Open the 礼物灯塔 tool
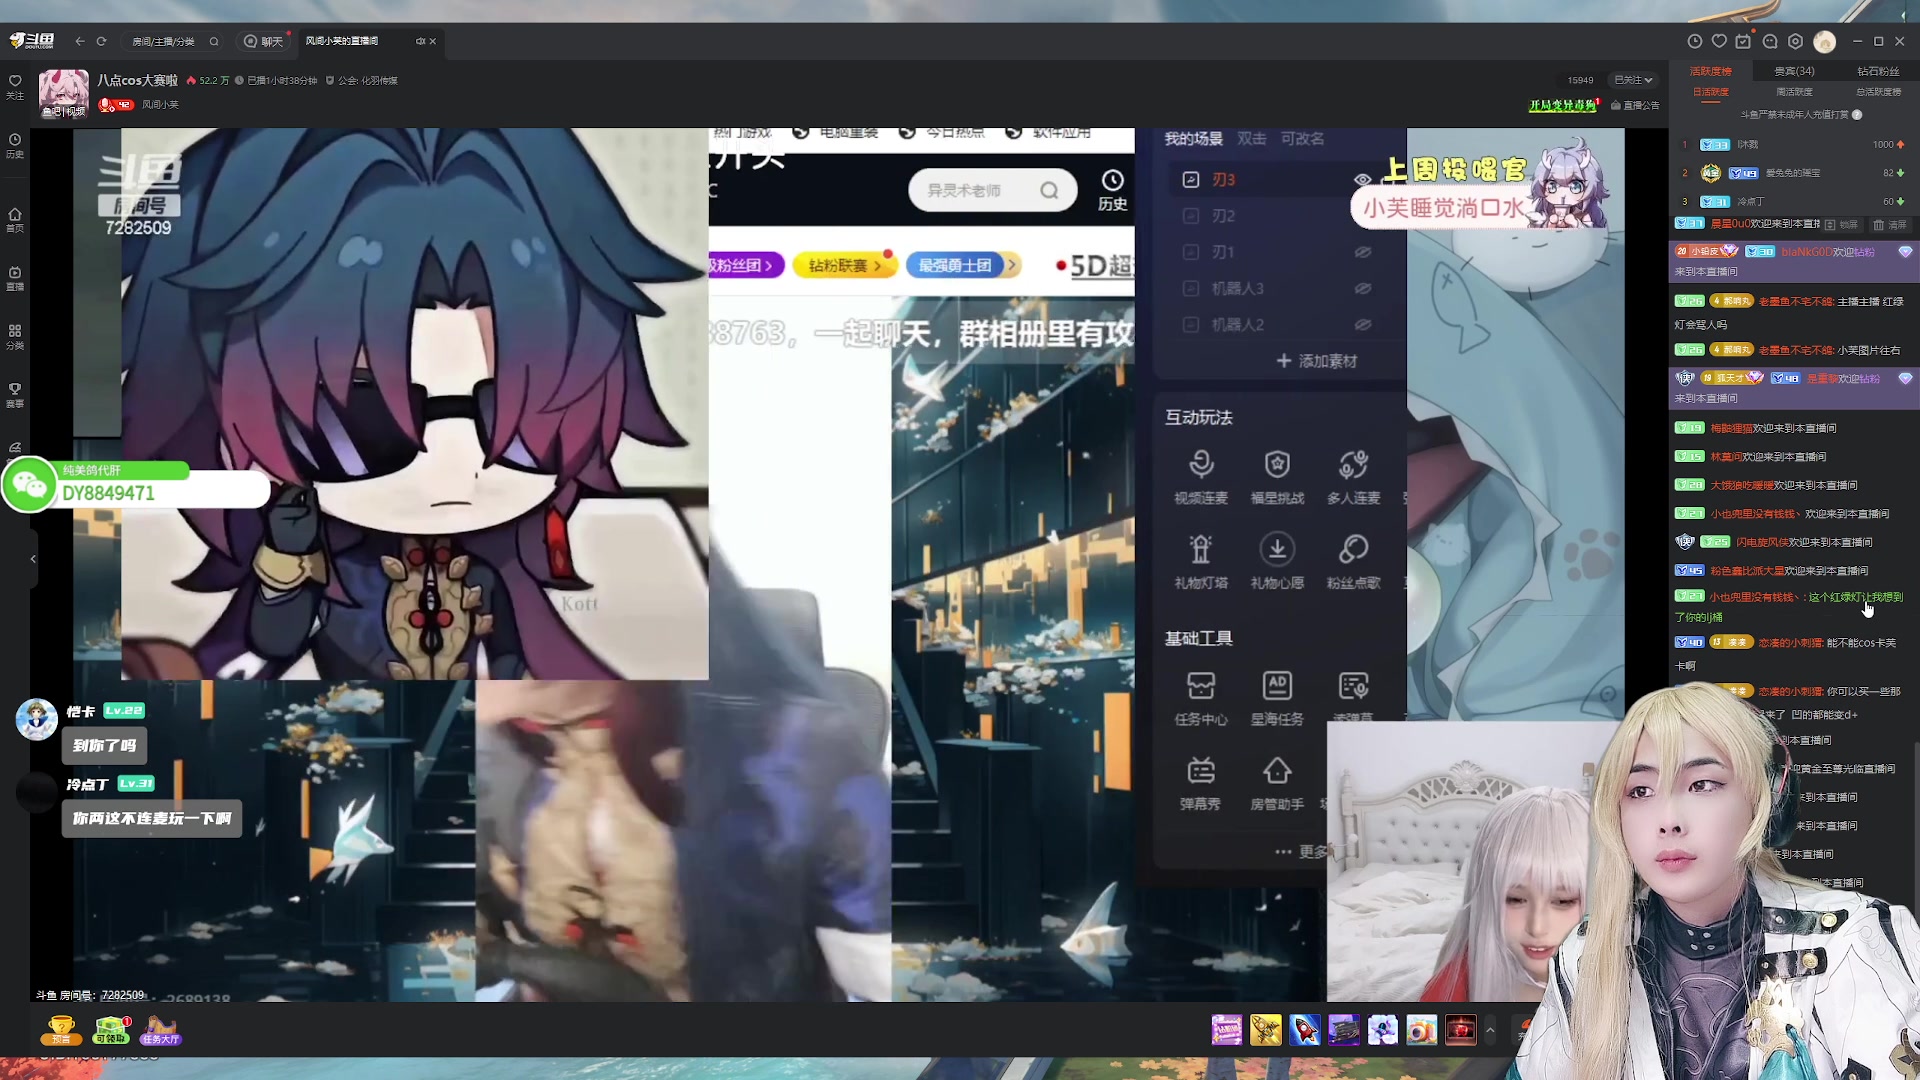 1201,561
